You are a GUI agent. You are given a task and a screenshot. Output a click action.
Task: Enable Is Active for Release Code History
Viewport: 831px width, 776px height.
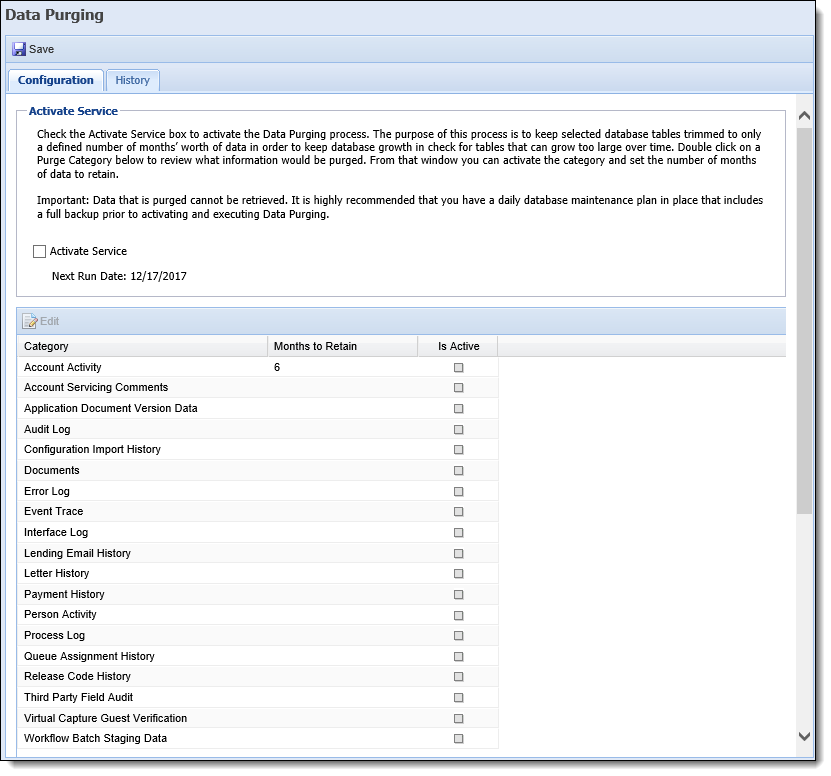point(458,677)
